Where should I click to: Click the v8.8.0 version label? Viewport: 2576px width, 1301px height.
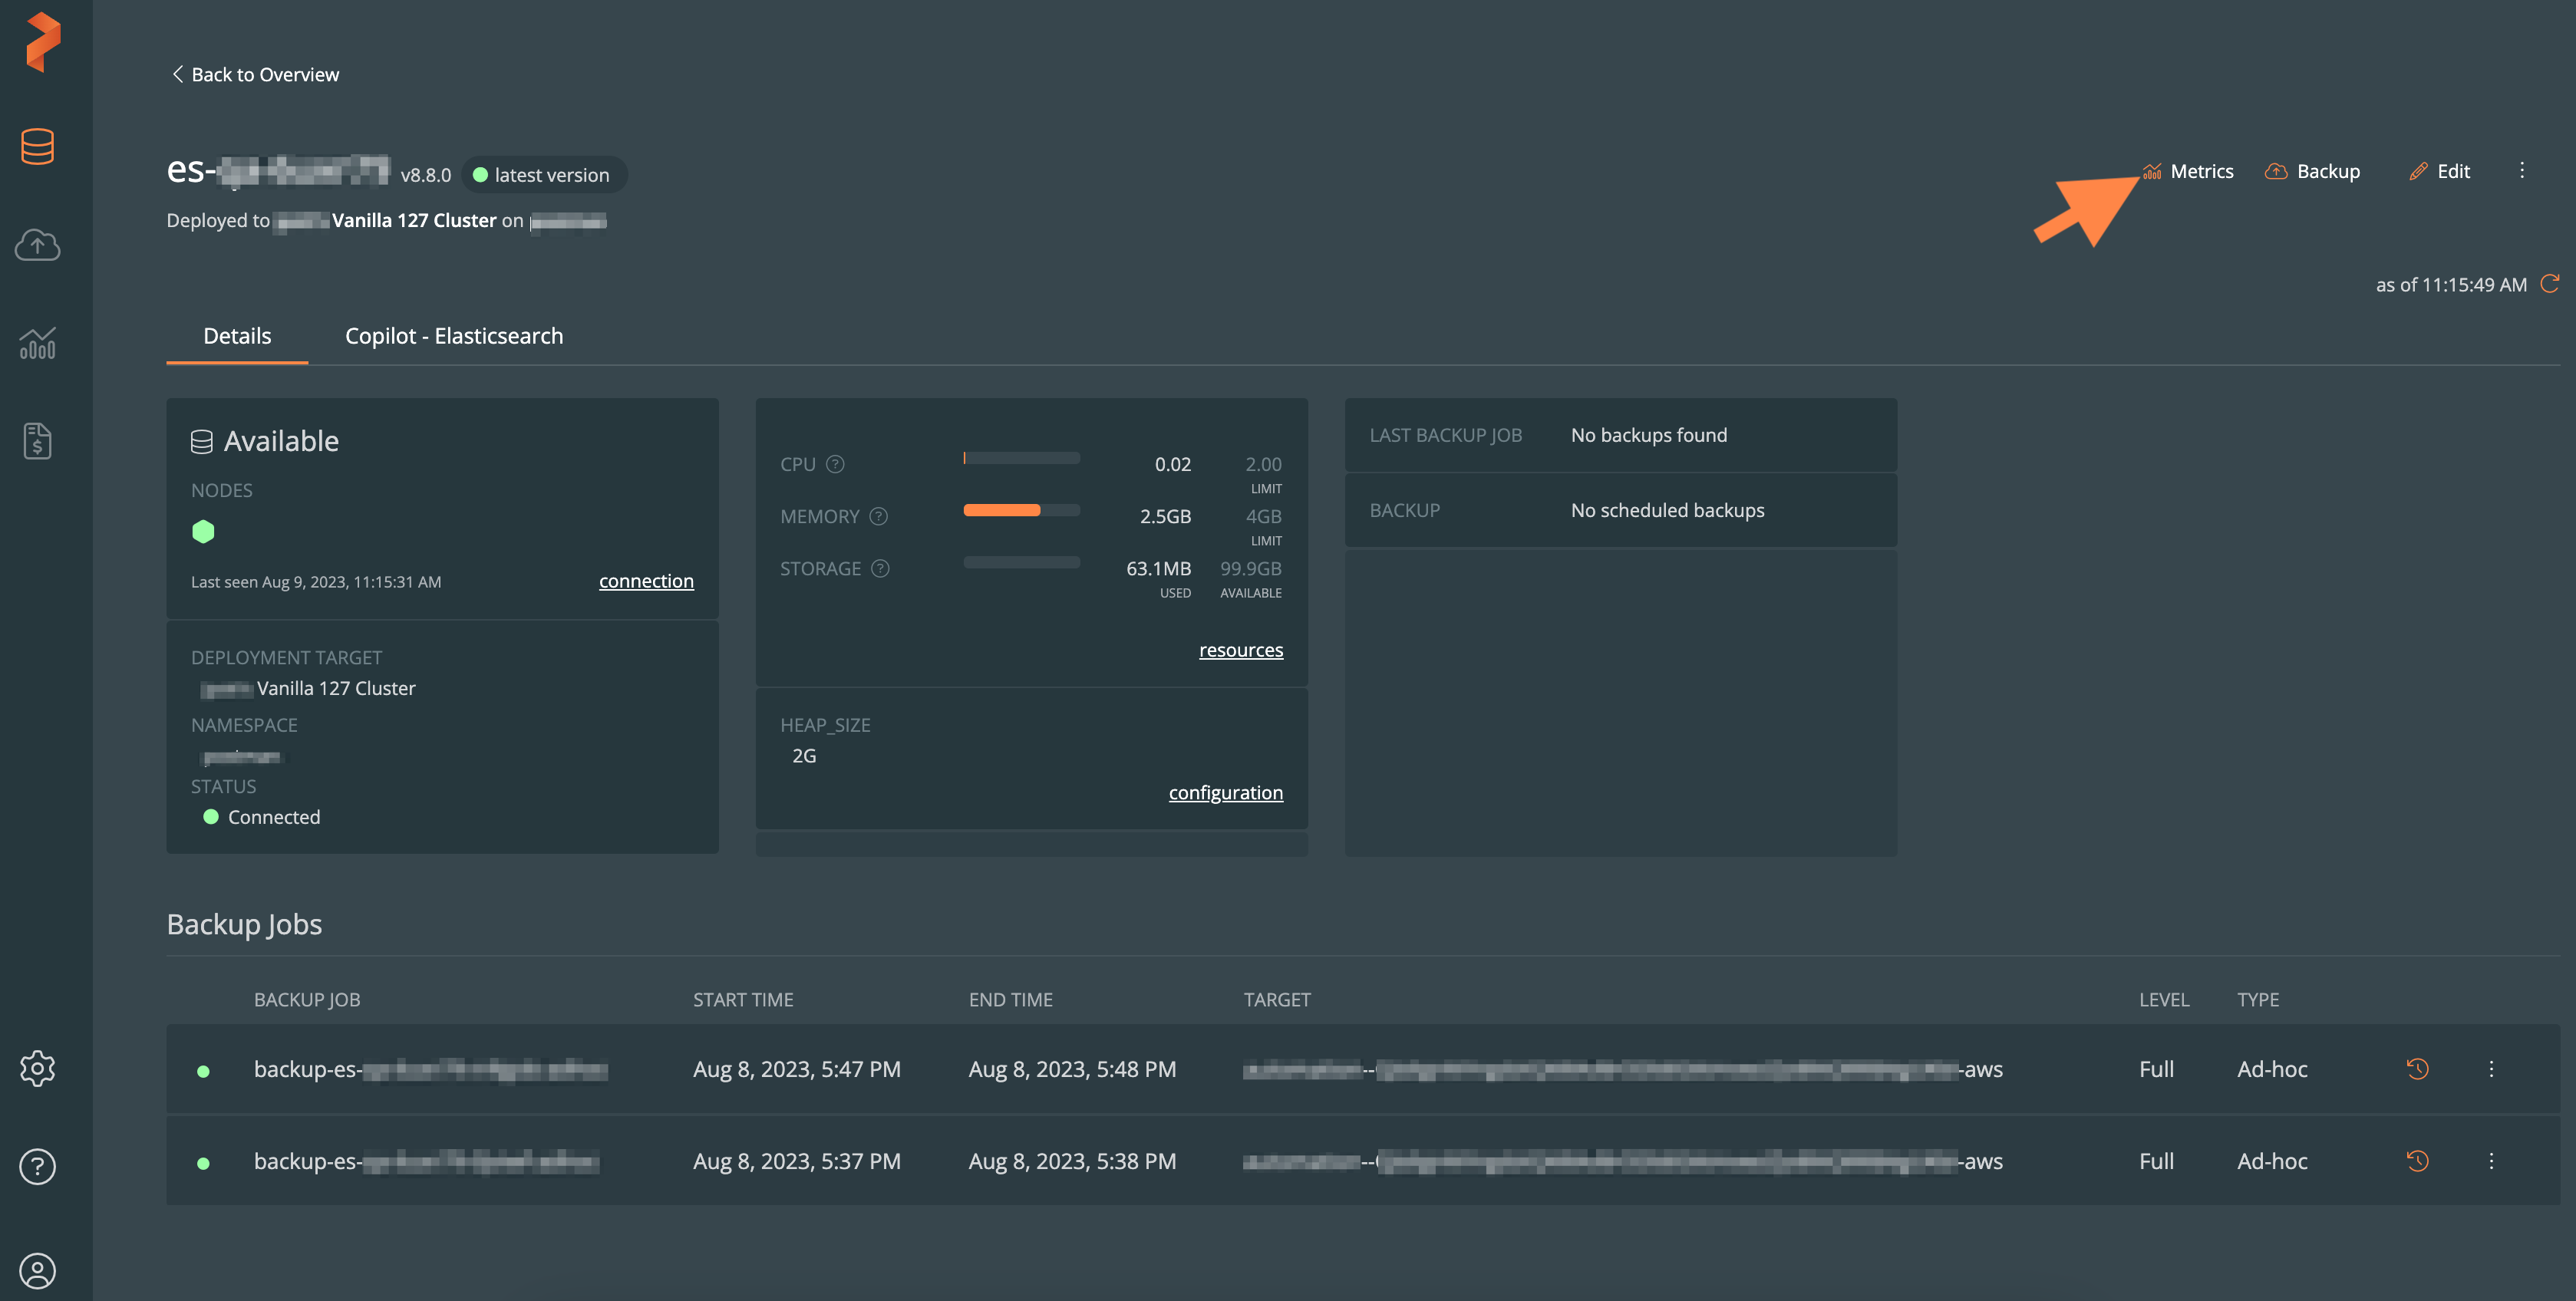point(426,175)
